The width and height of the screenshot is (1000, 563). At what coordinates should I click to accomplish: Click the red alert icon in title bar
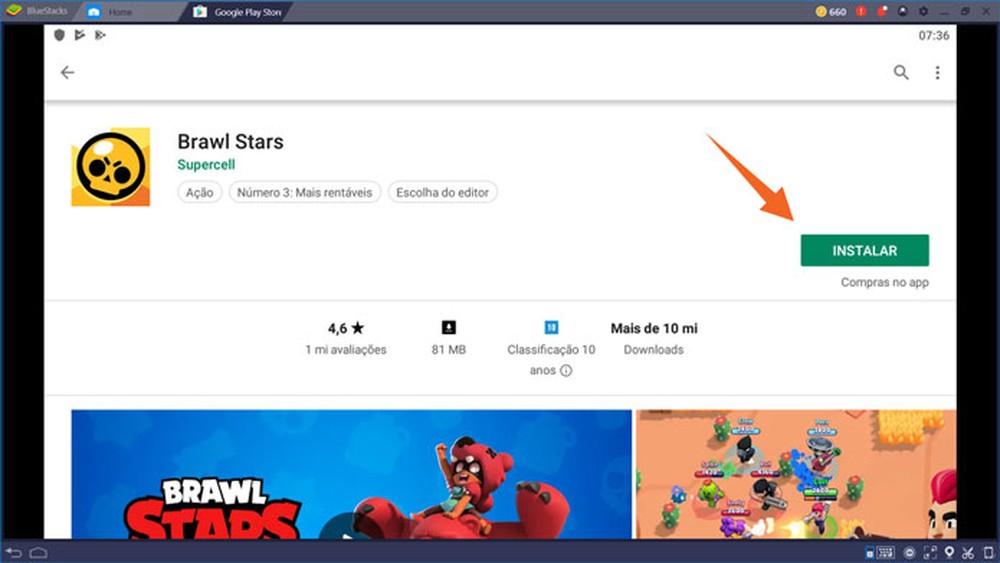861,11
